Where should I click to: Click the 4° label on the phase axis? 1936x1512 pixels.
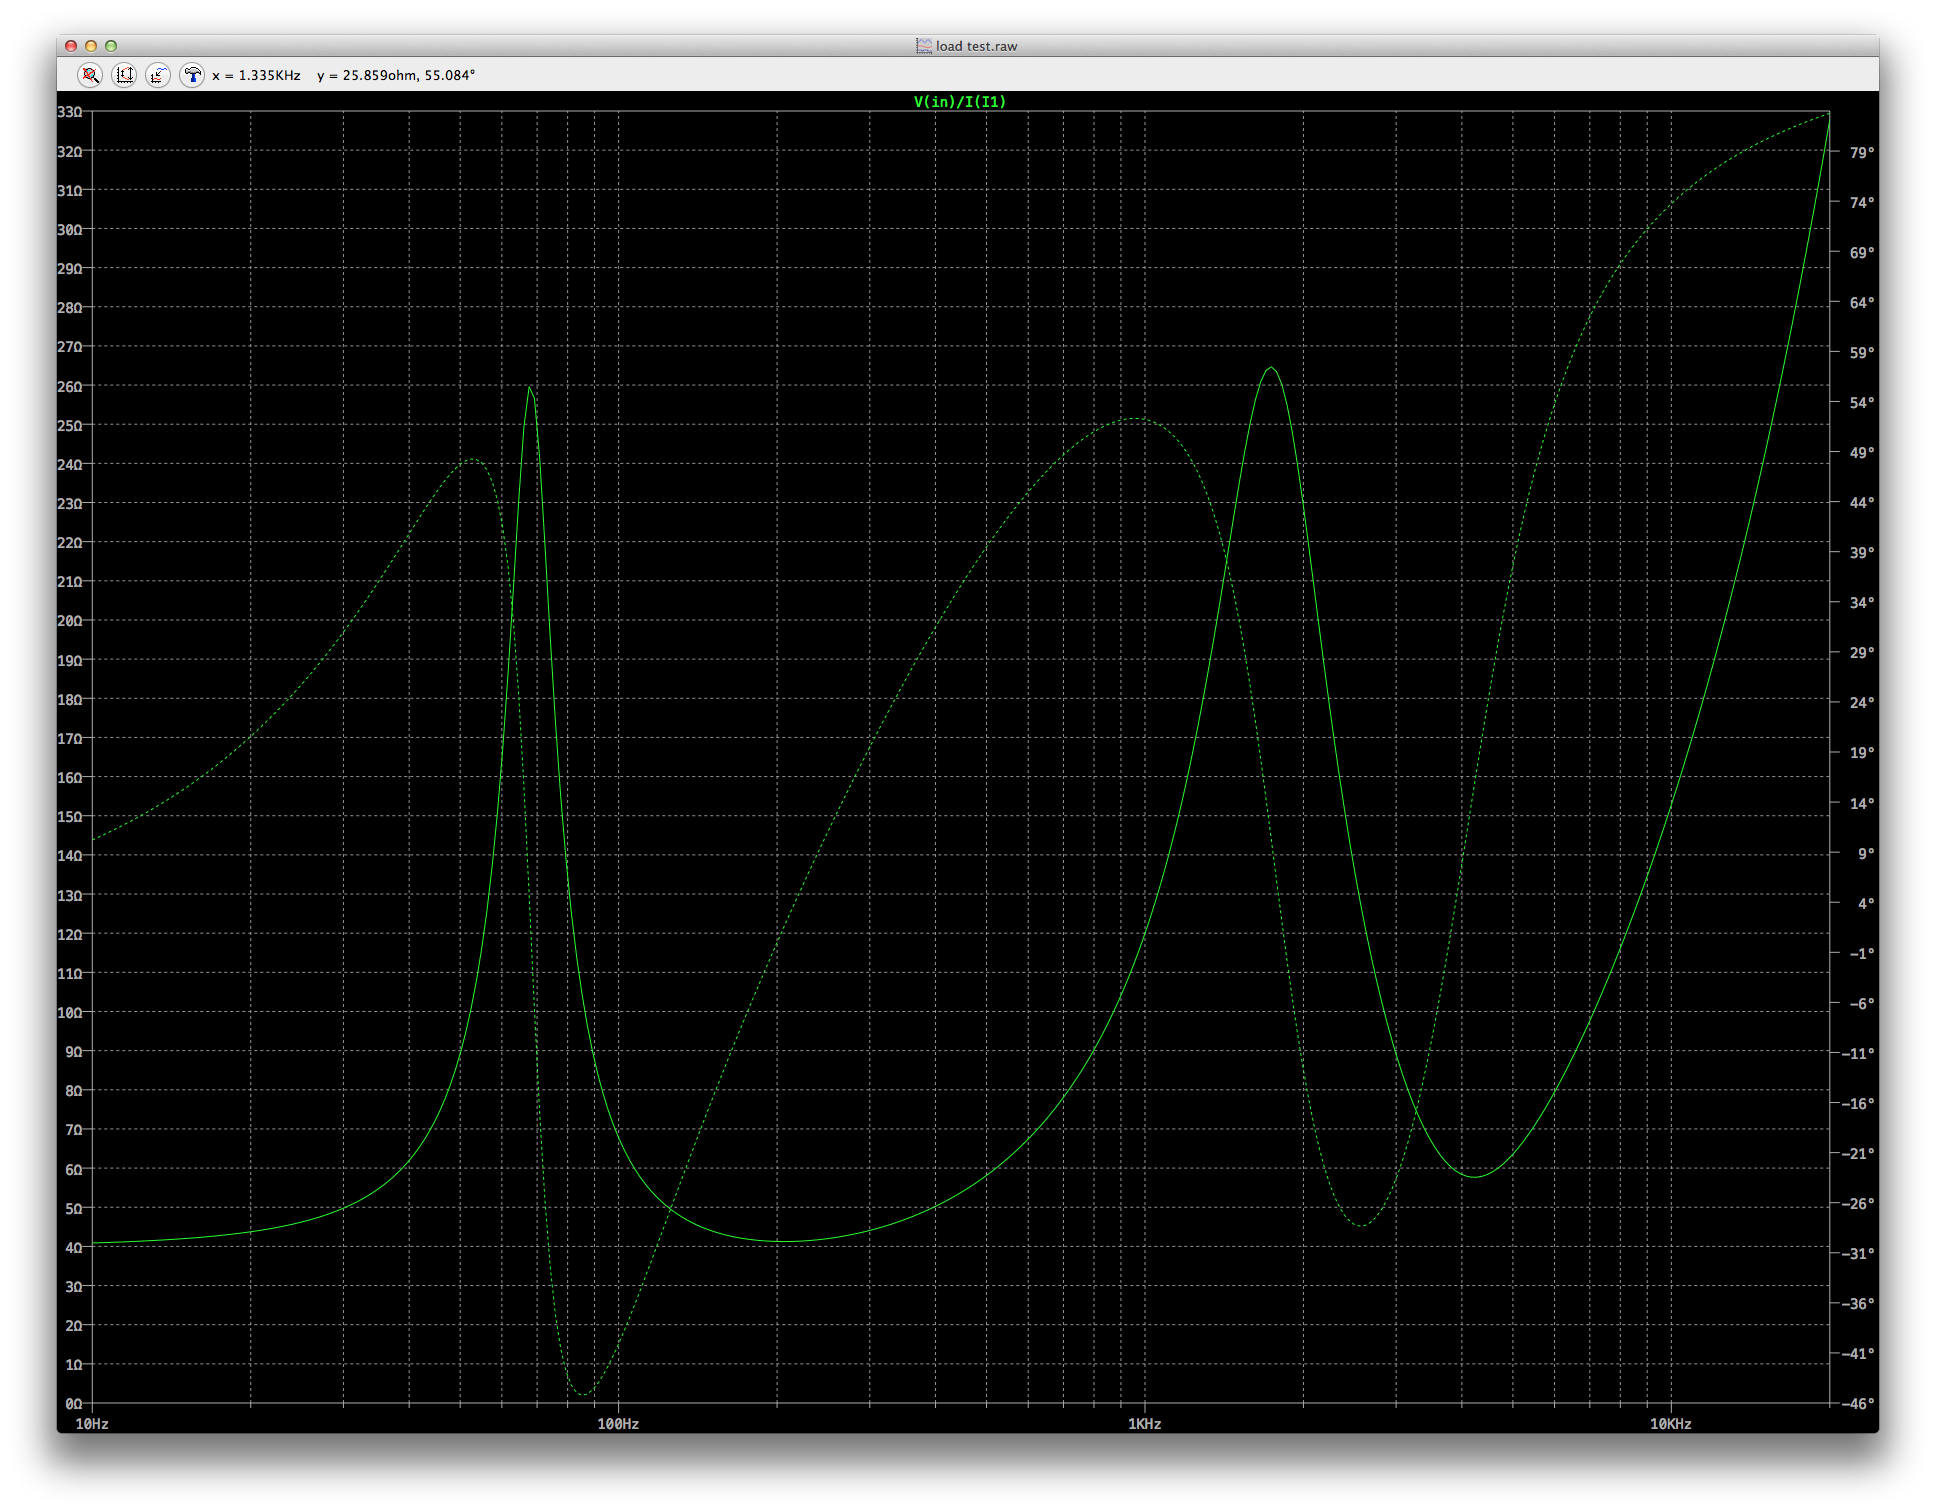coord(1866,904)
